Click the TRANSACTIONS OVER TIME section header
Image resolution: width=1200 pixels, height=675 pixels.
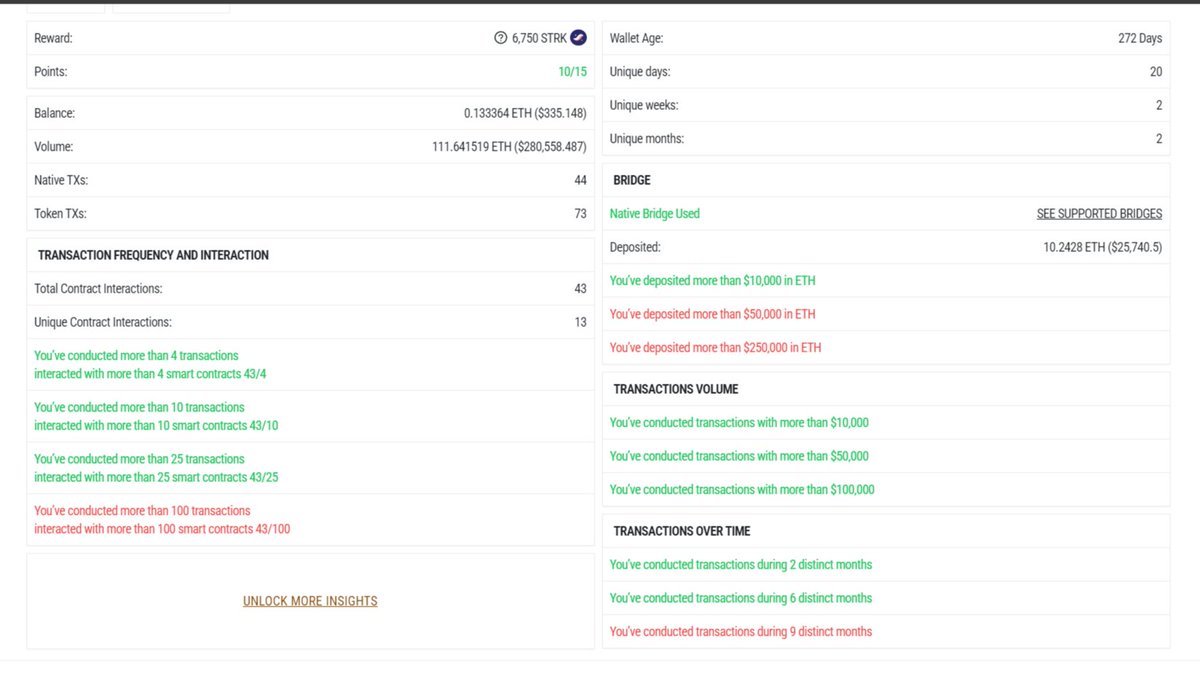[x=679, y=531]
